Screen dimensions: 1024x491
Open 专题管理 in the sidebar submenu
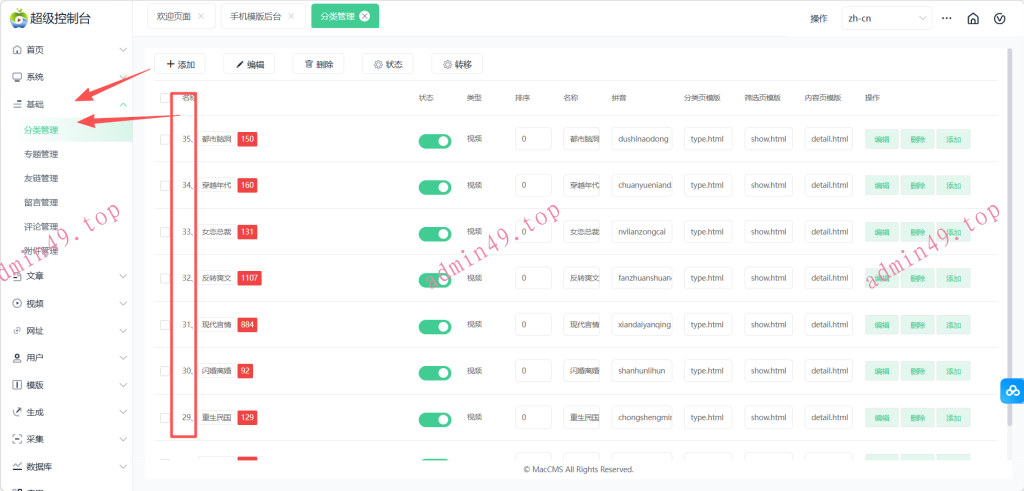[41, 154]
